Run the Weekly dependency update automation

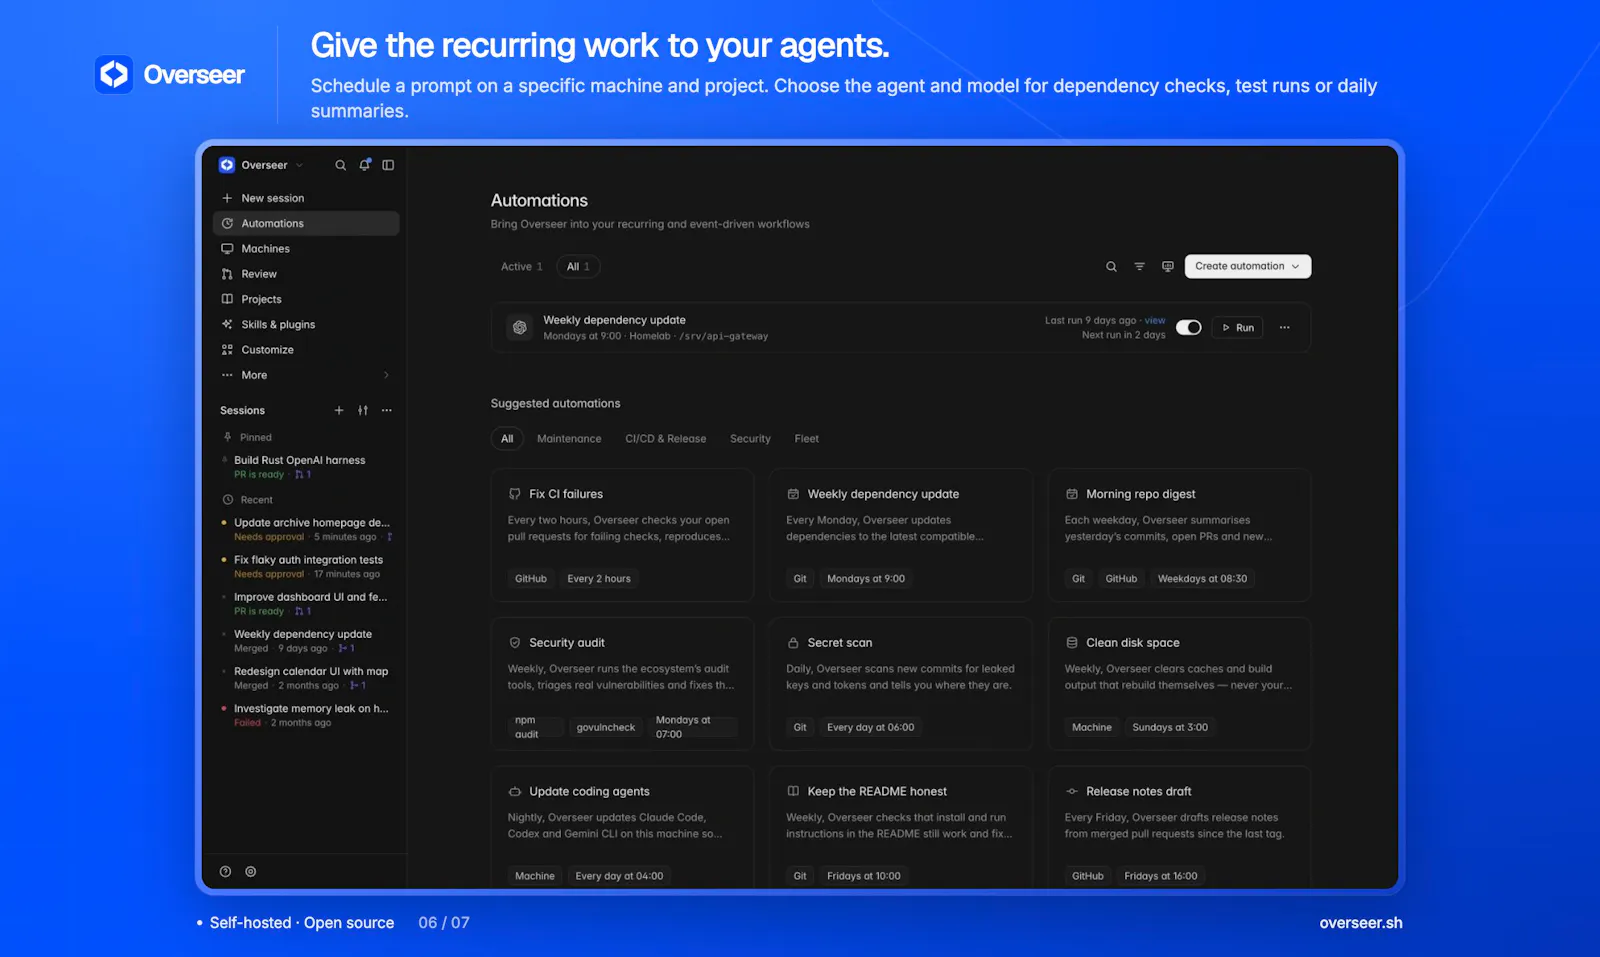coord(1238,327)
